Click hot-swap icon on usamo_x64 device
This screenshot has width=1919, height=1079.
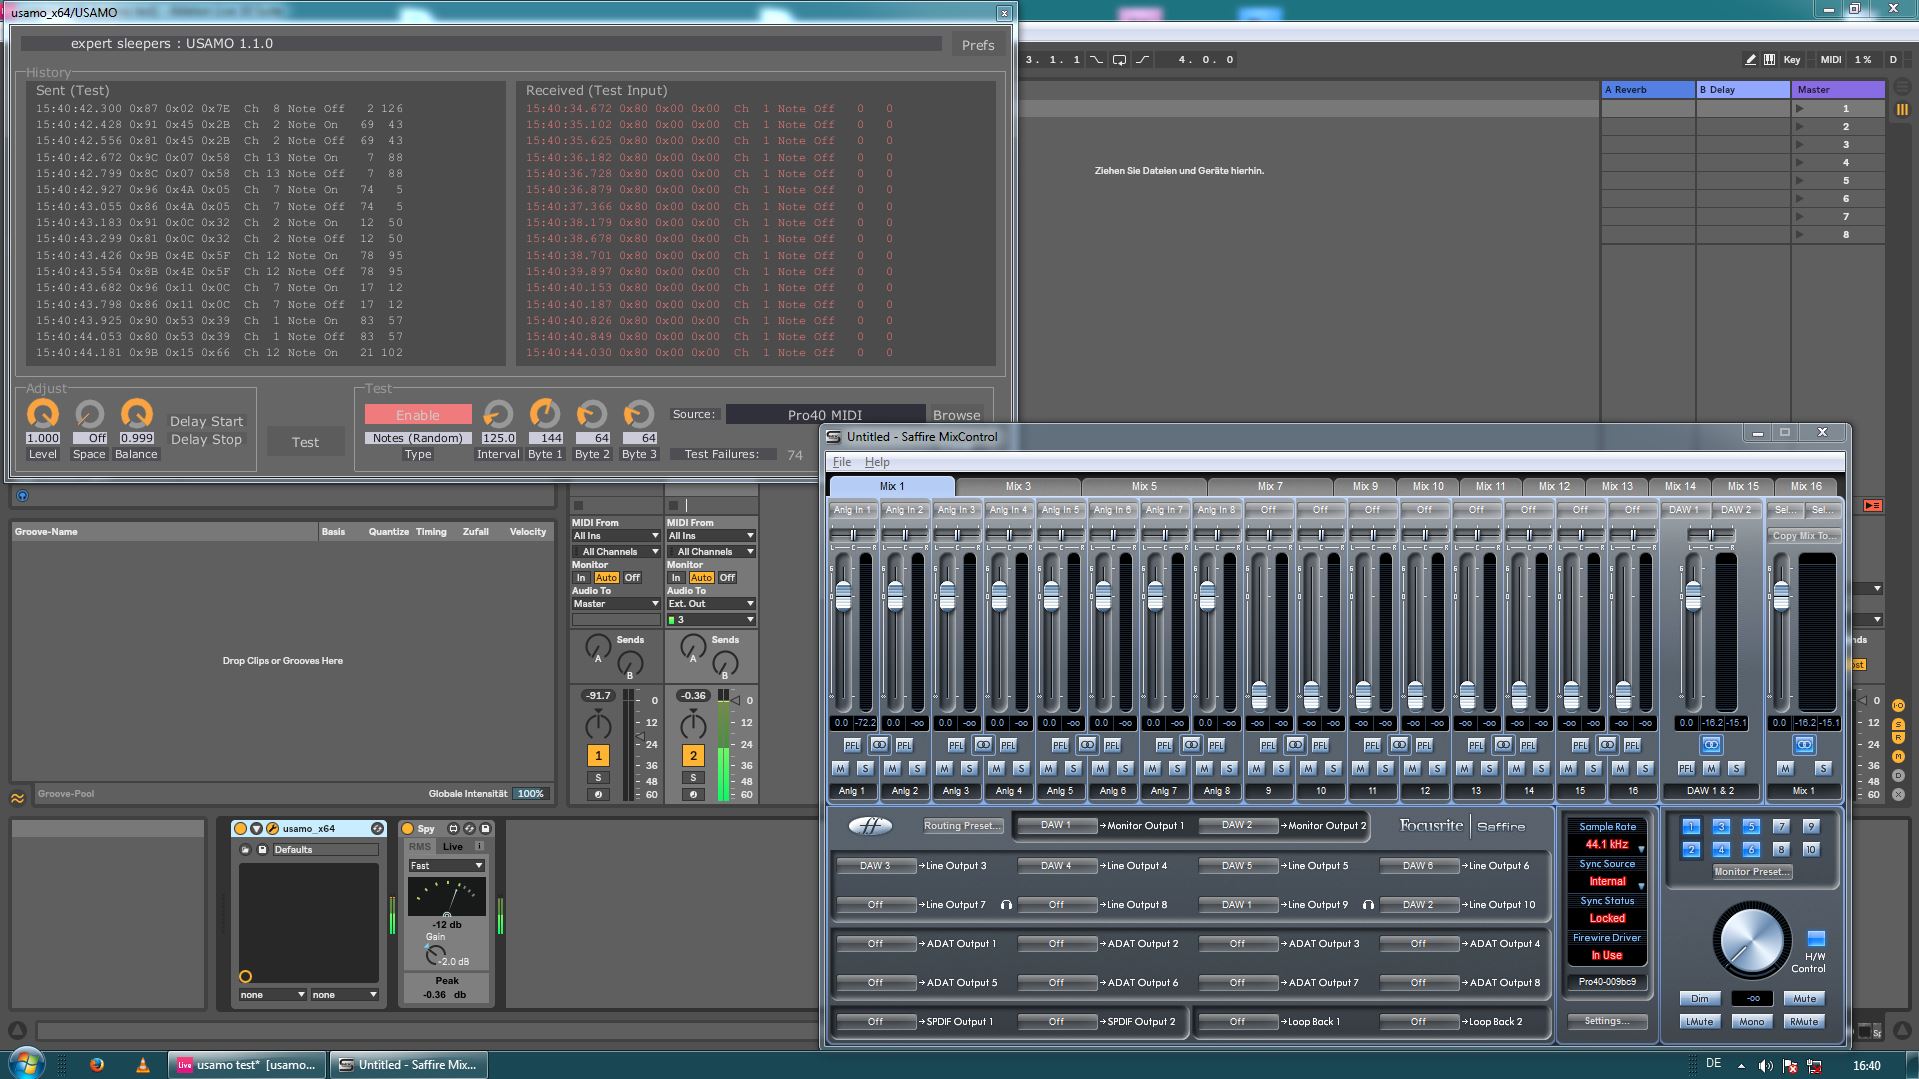pos(377,829)
